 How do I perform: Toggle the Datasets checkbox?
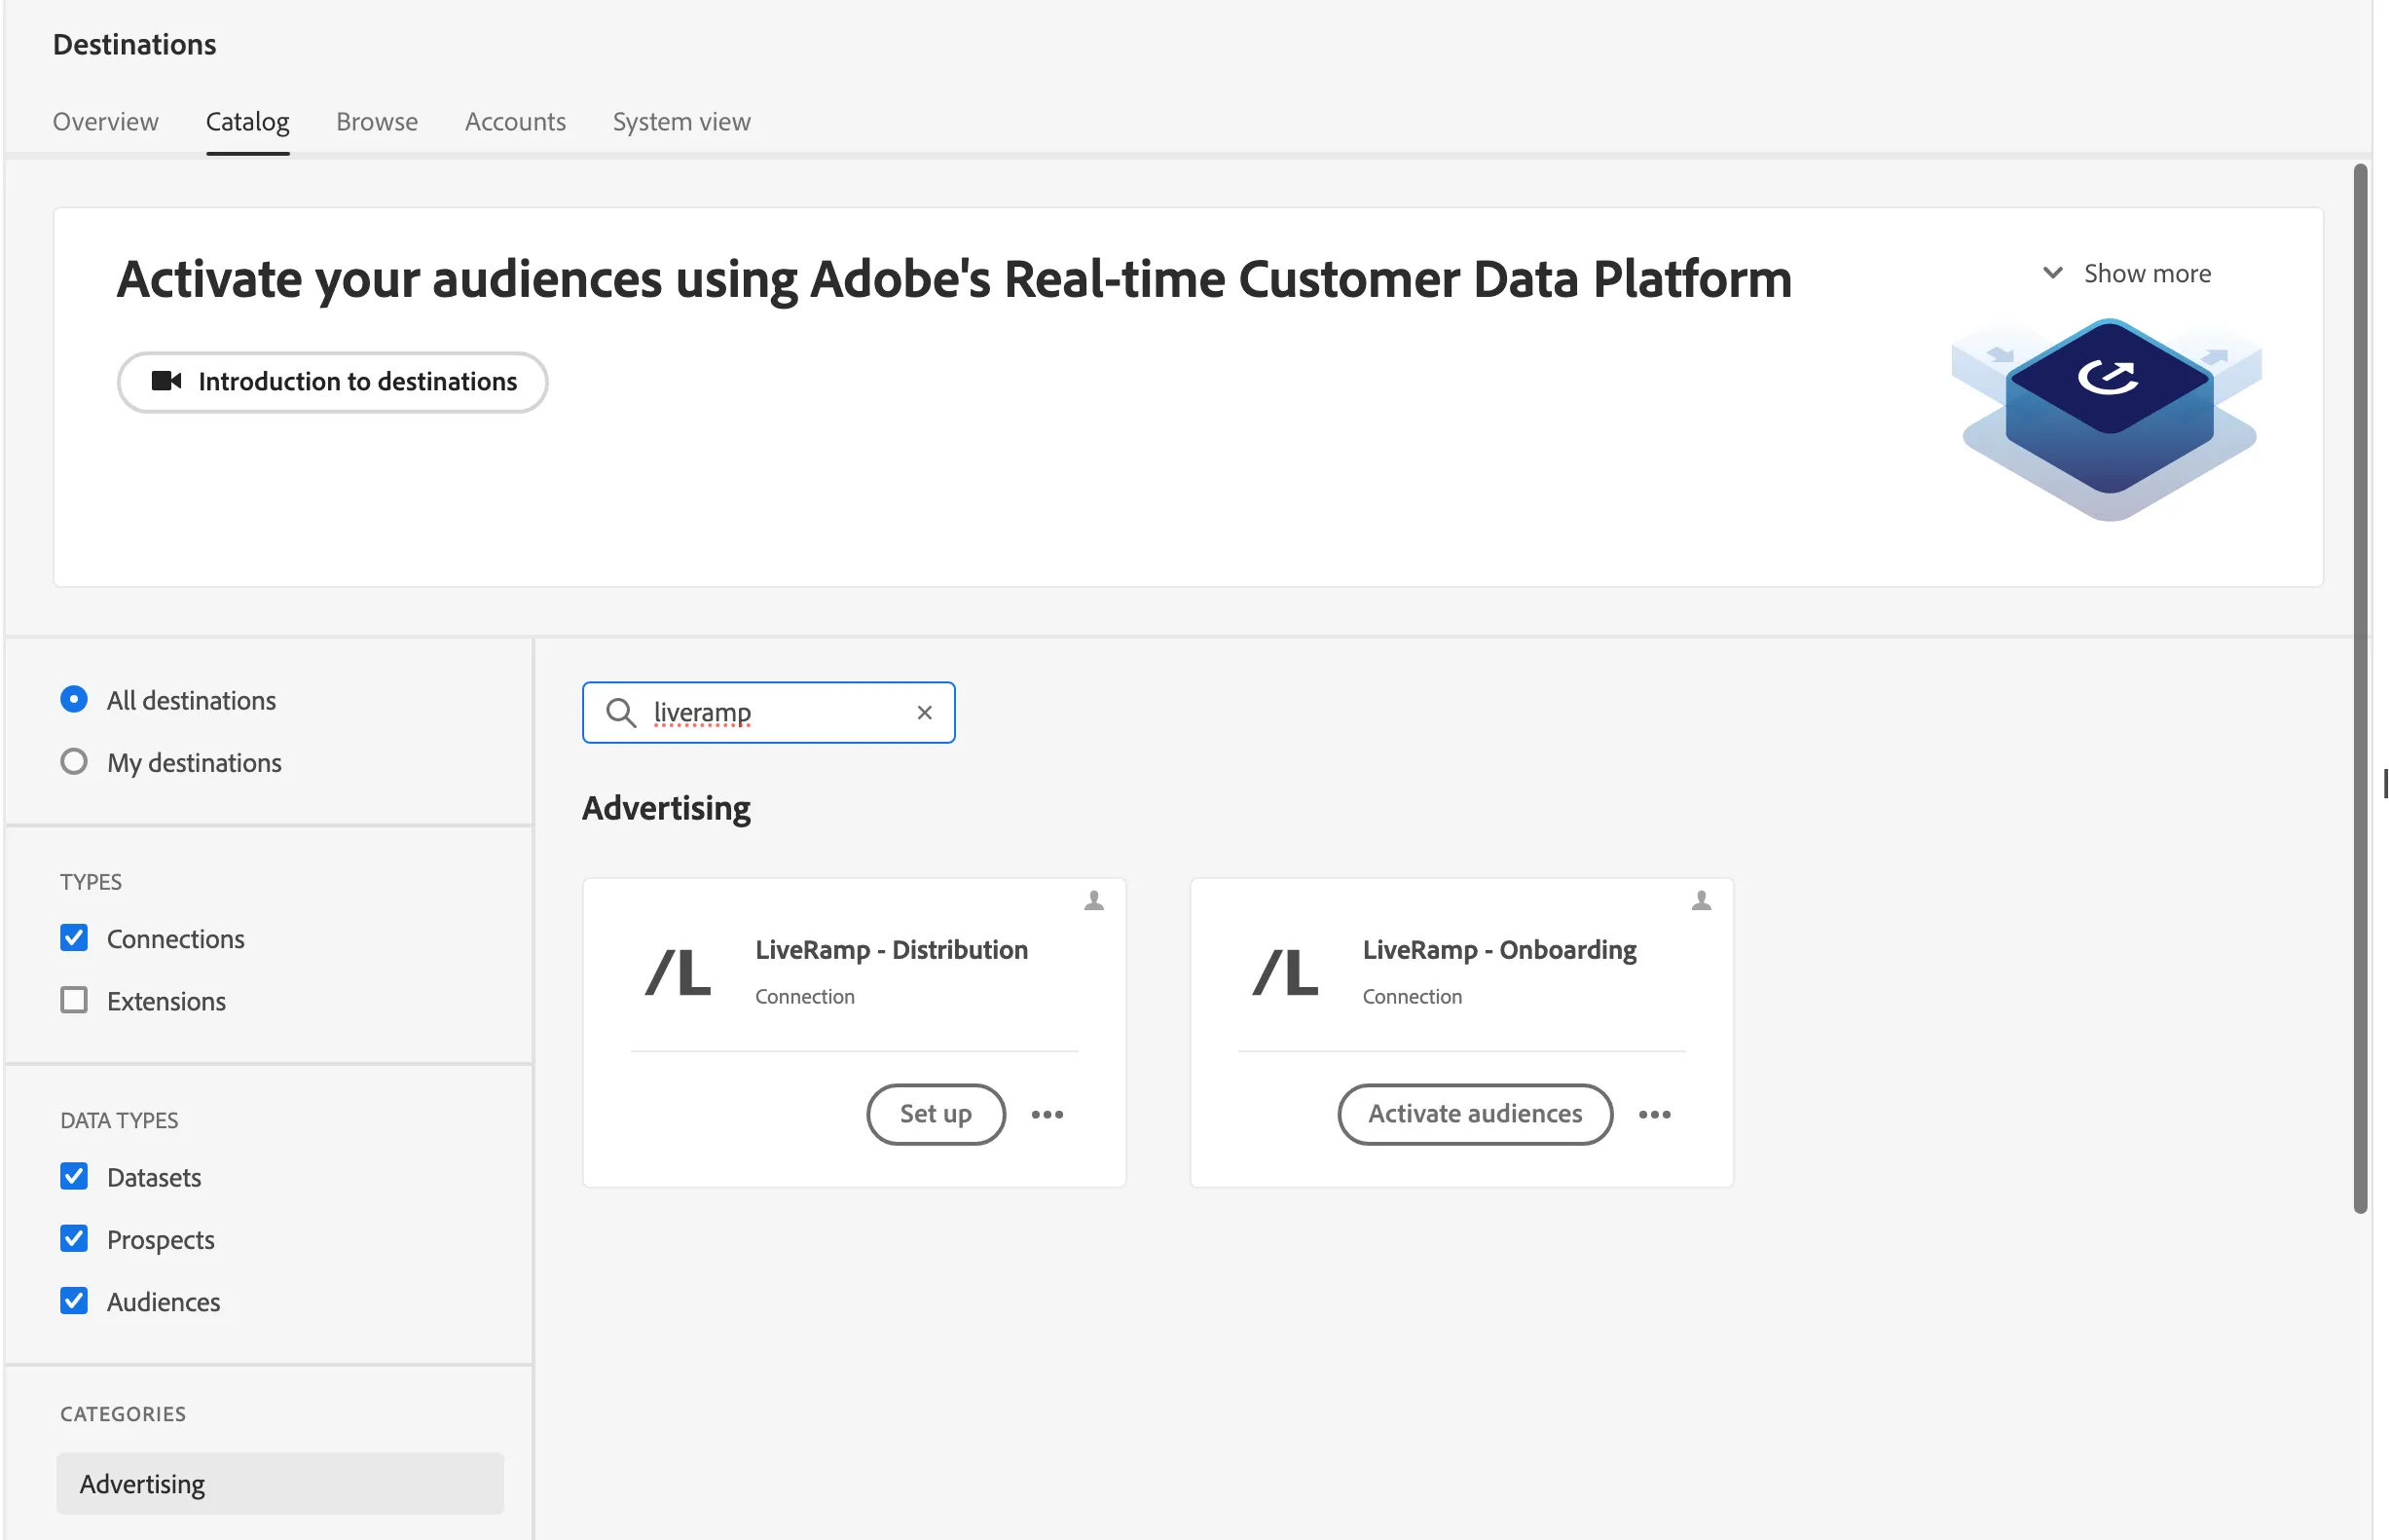pyautogui.click(x=74, y=1177)
